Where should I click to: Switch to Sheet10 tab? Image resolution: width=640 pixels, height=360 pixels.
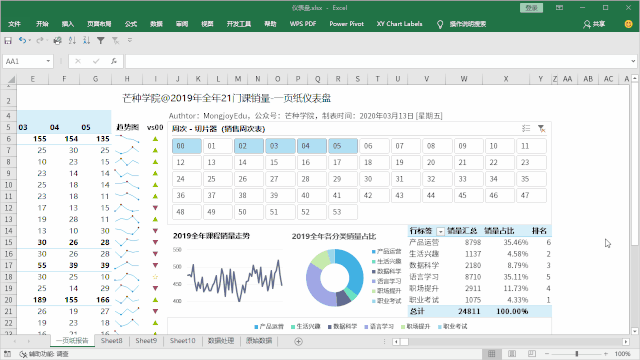click(182, 341)
